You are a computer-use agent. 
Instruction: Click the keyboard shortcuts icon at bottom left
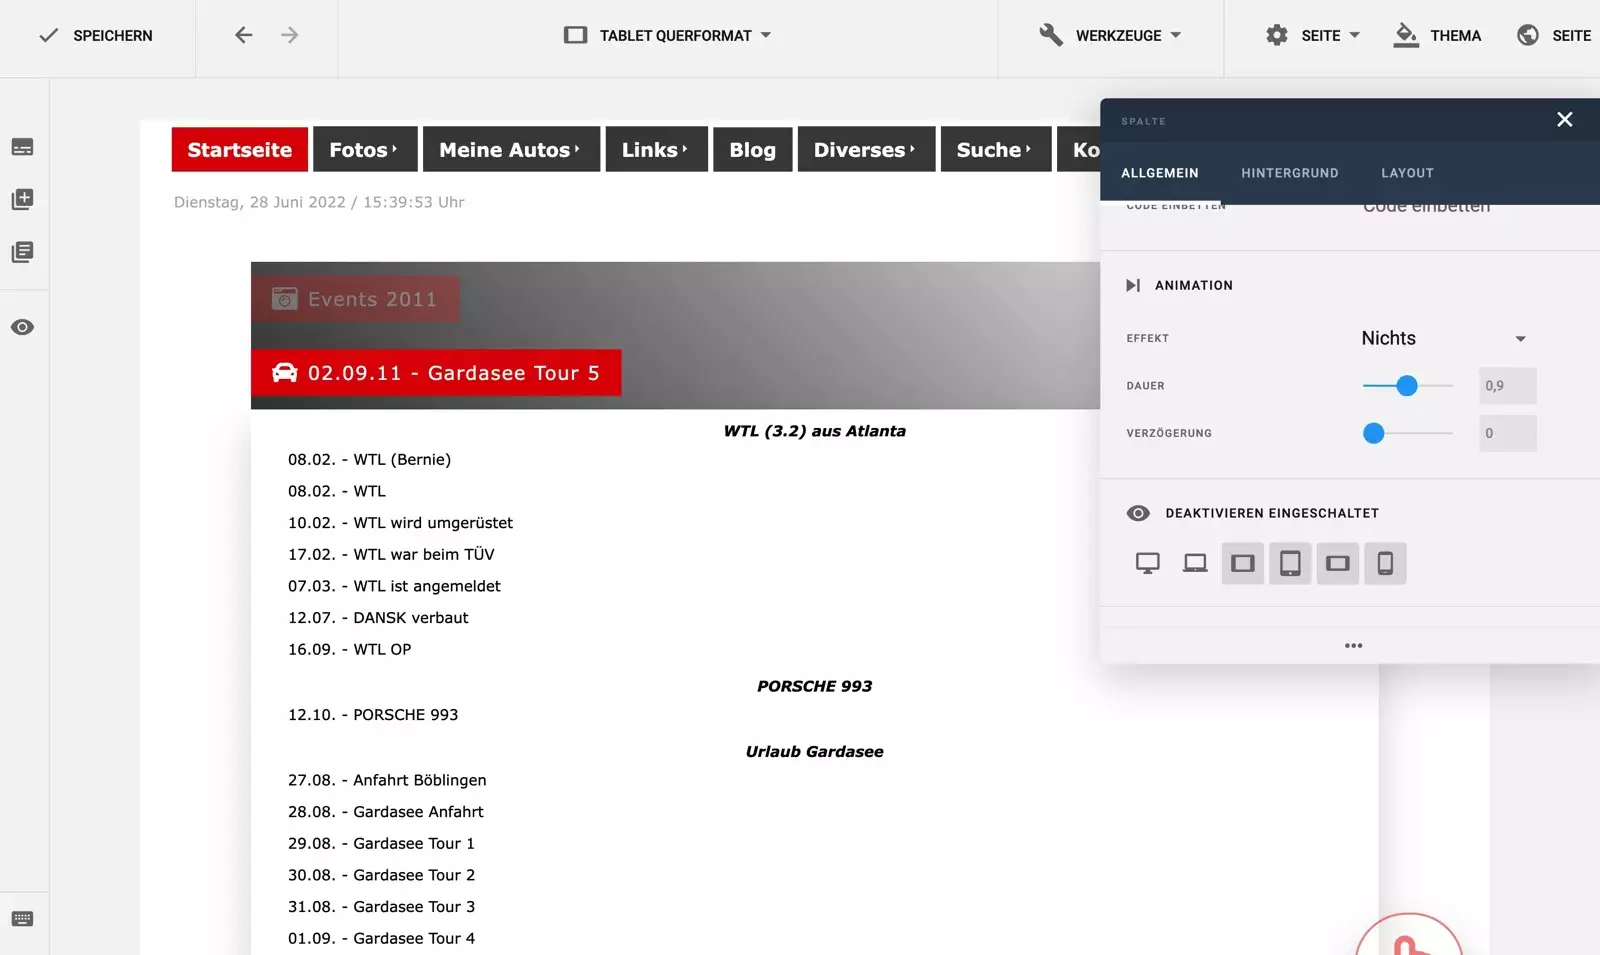(x=22, y=919)
